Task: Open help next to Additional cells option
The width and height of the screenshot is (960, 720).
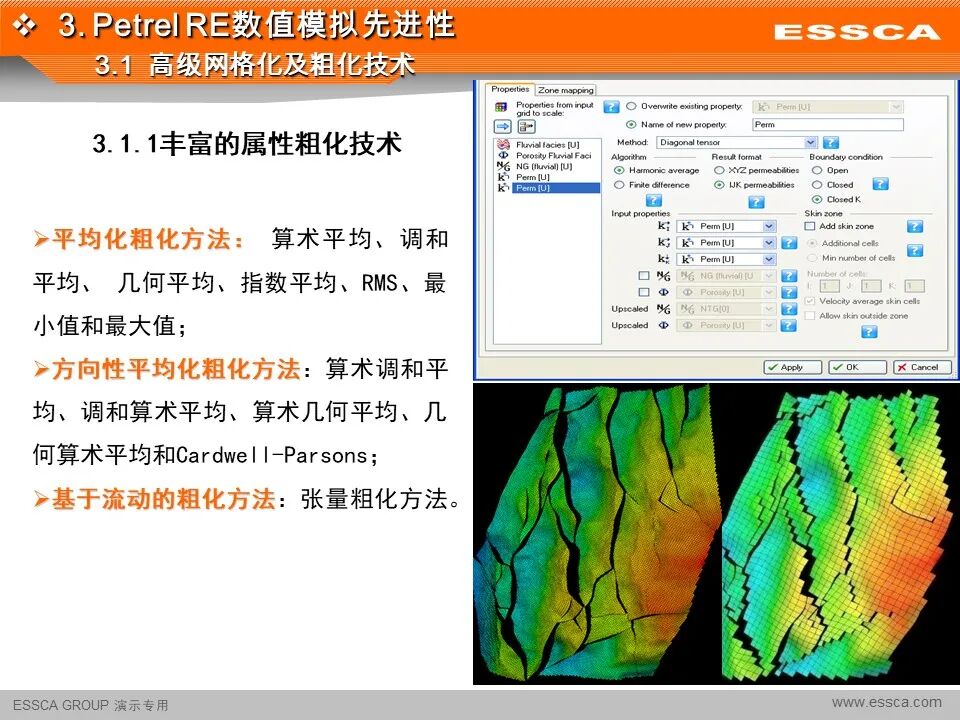Action: tap(915, 250)
